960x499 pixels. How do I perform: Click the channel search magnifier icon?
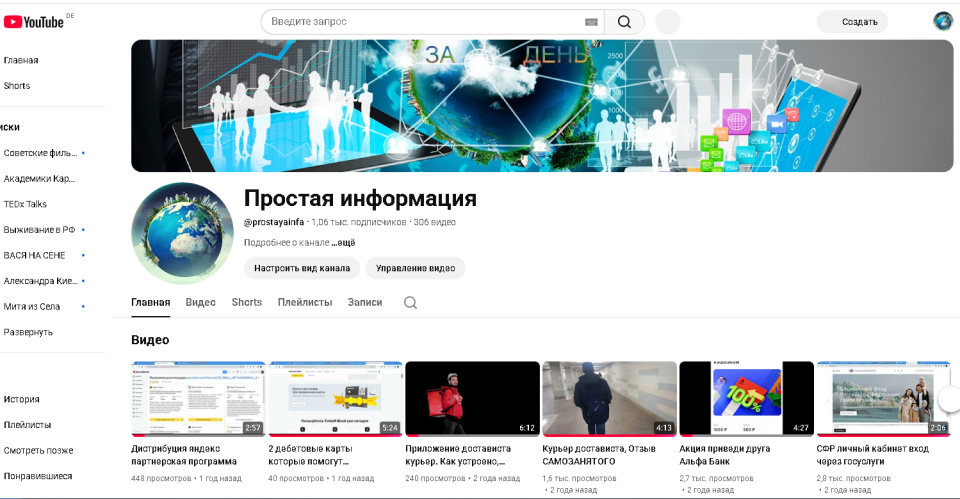[410, 302]
